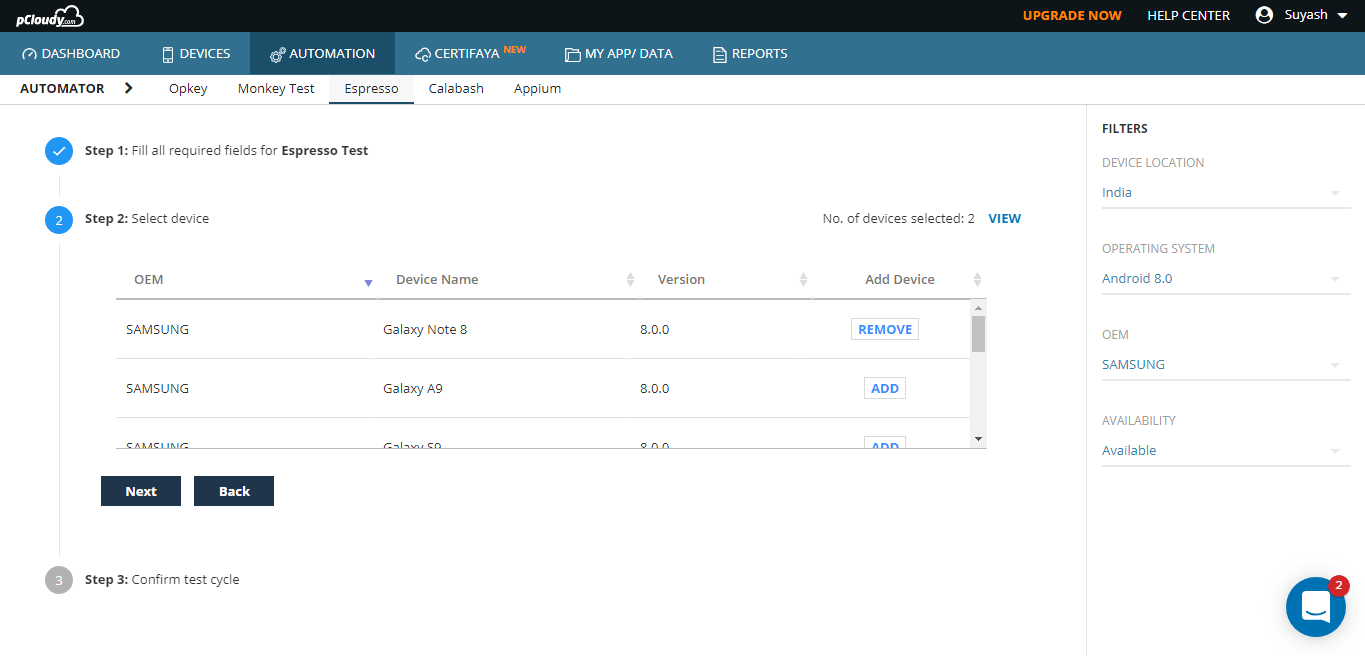Open the Device Location India dropdown
The width and height of the screenshot is (1365, 656).
coord(1226,193)
